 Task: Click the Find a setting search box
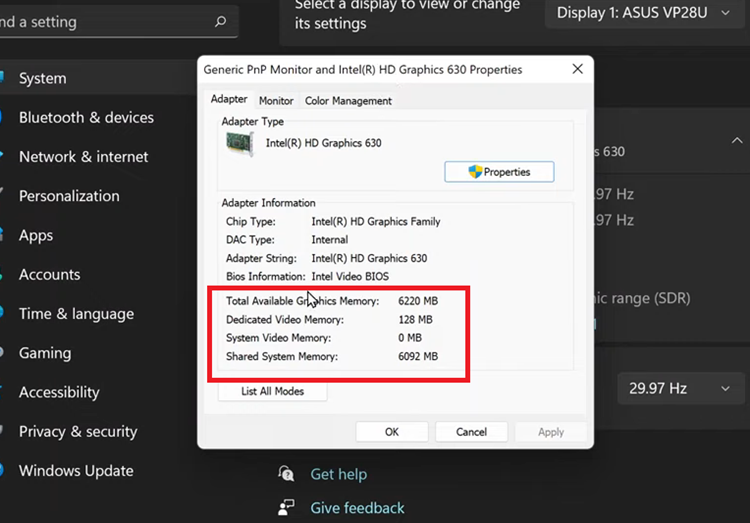(119, 22)
